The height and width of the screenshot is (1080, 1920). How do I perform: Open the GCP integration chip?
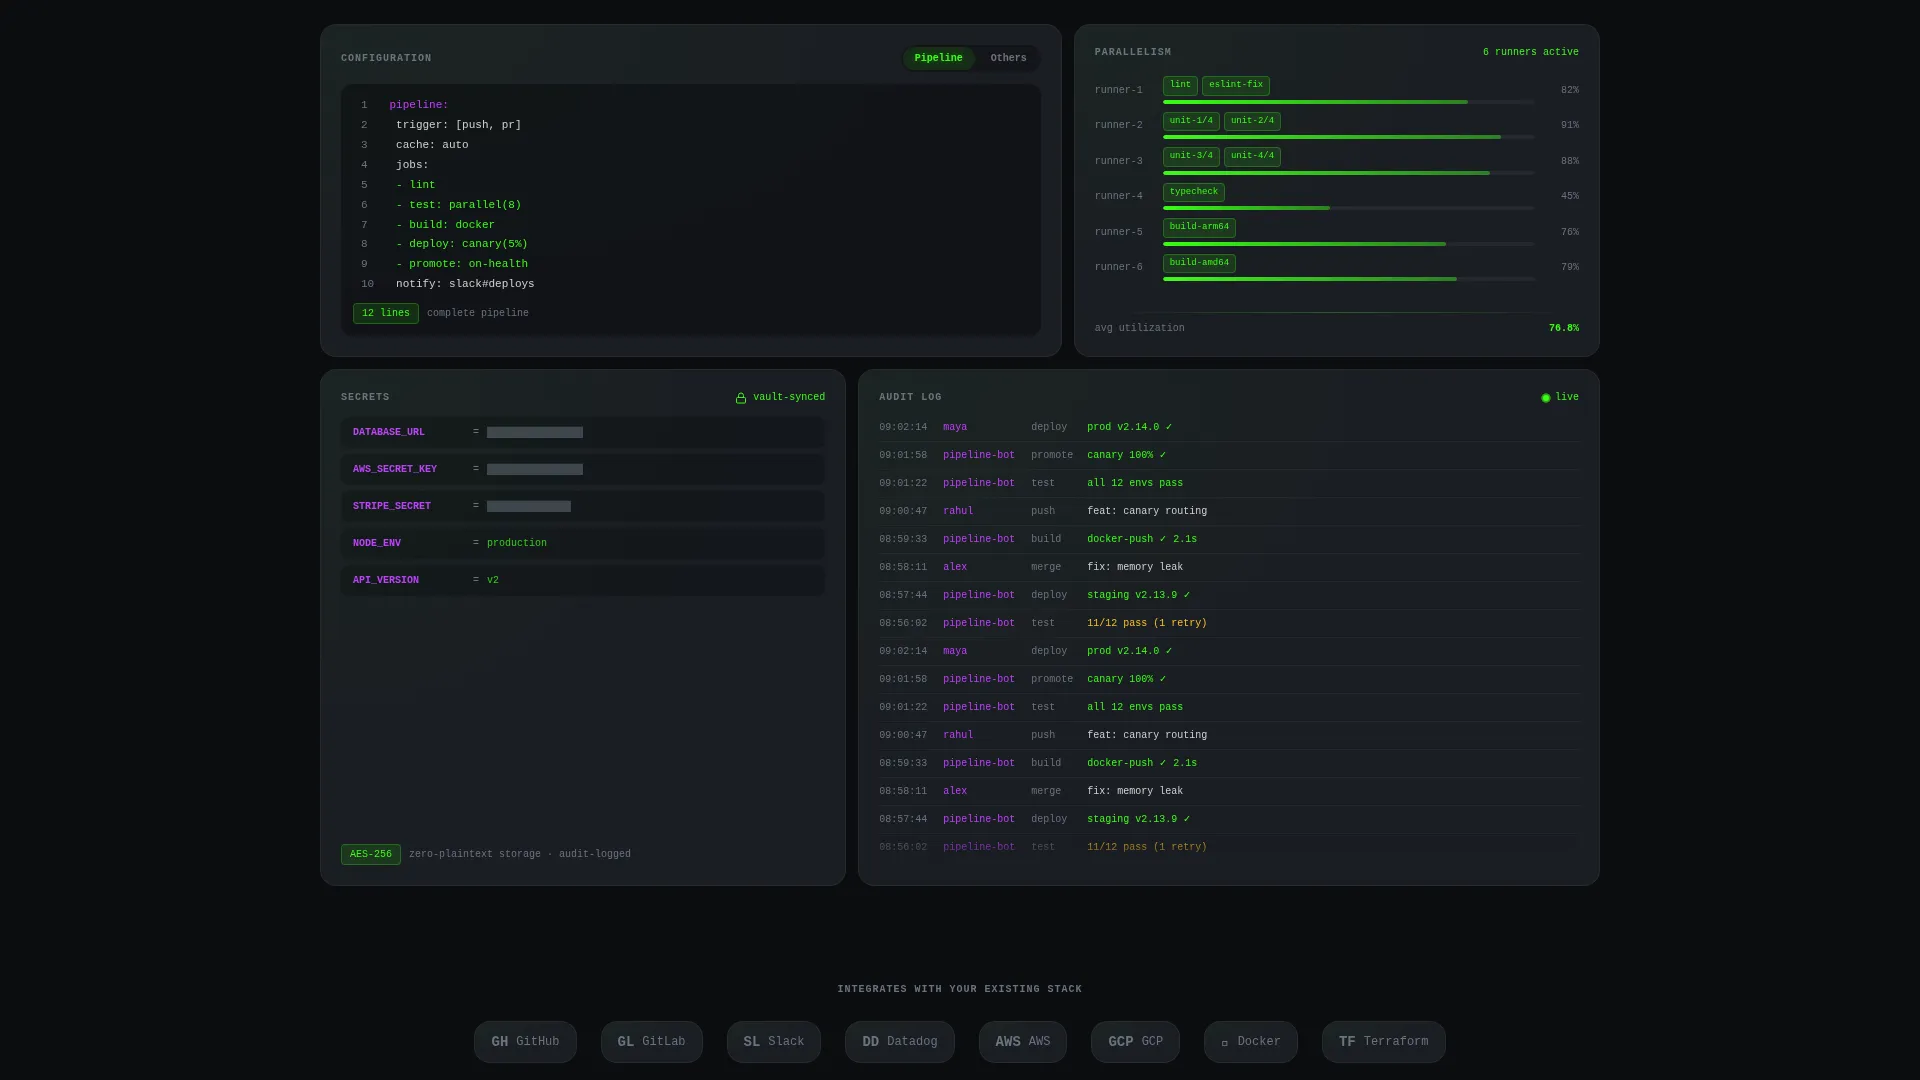1135,1042
